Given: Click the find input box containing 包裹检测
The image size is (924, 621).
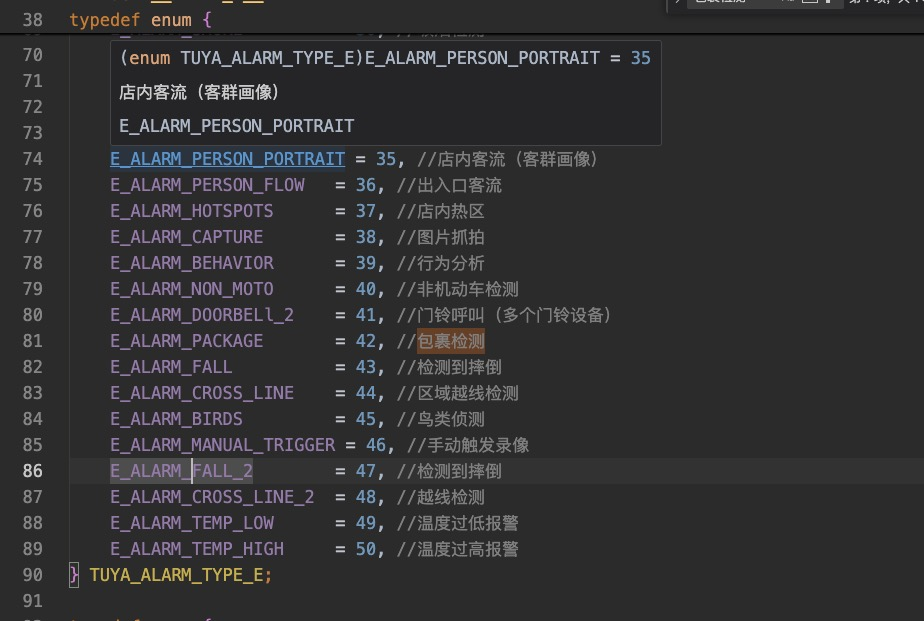Looking at the screenshot, I should click(x=730, y=4).
